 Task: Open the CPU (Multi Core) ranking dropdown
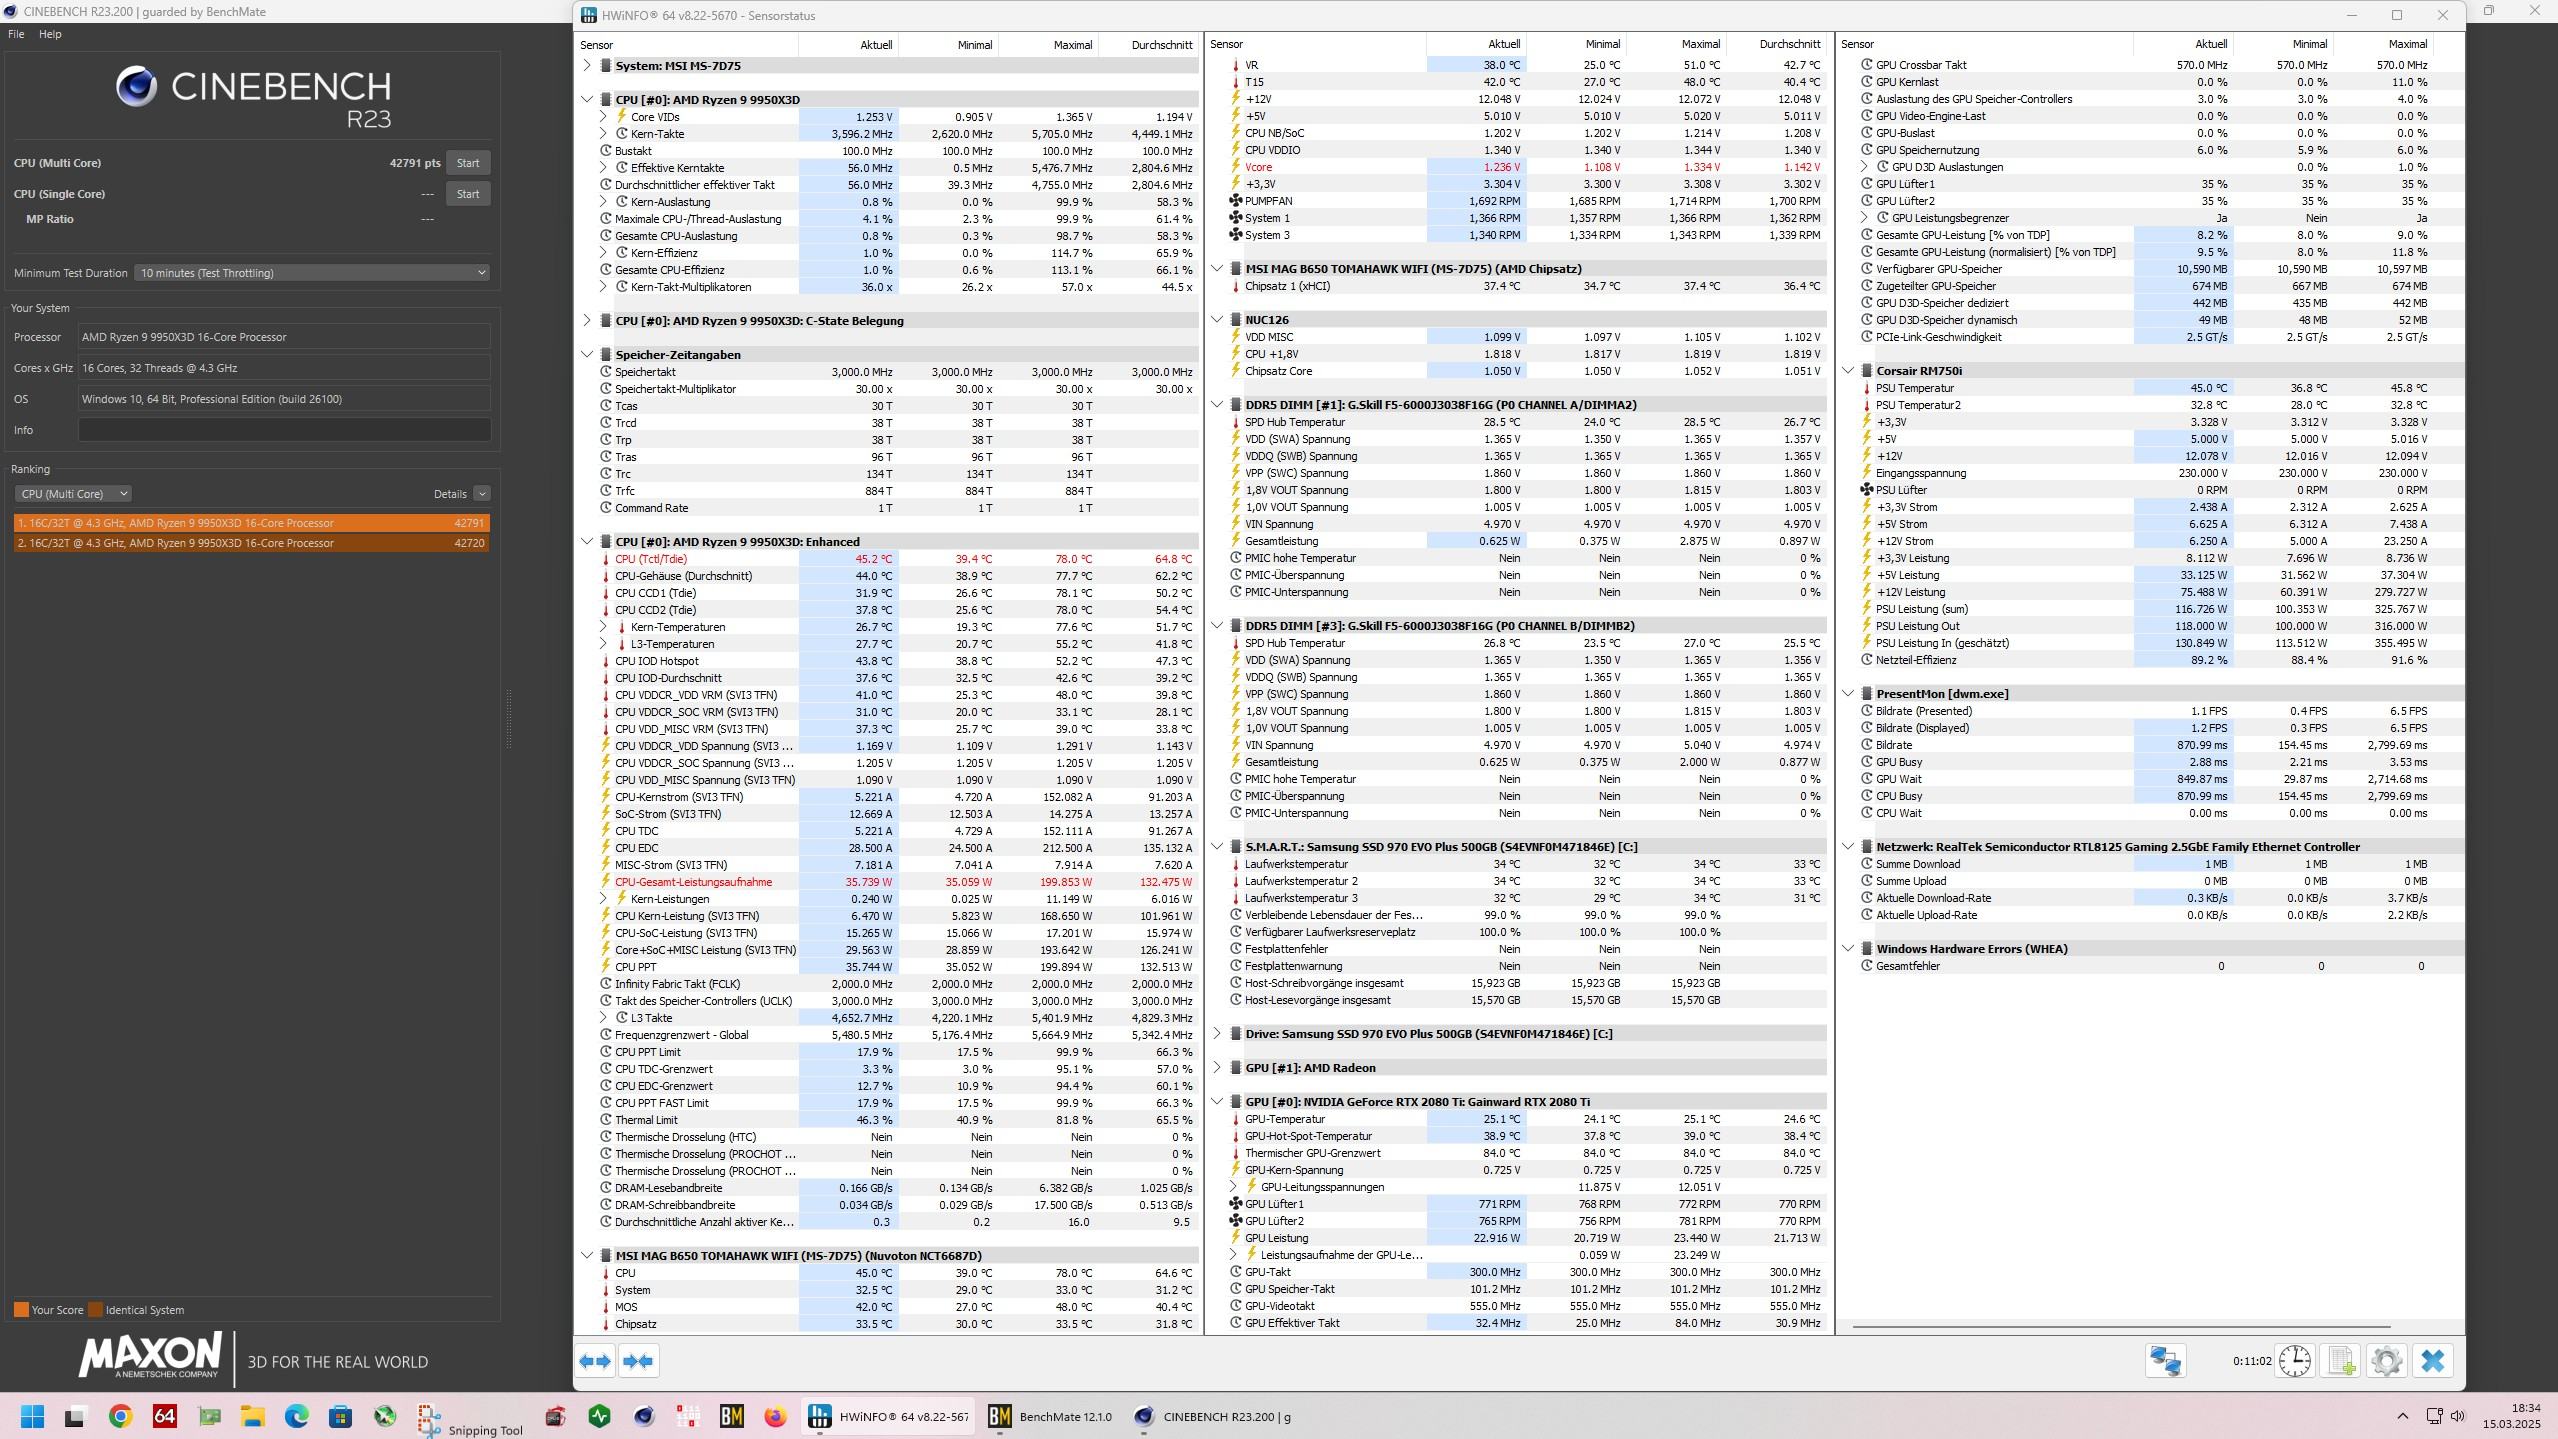[73, 494]
